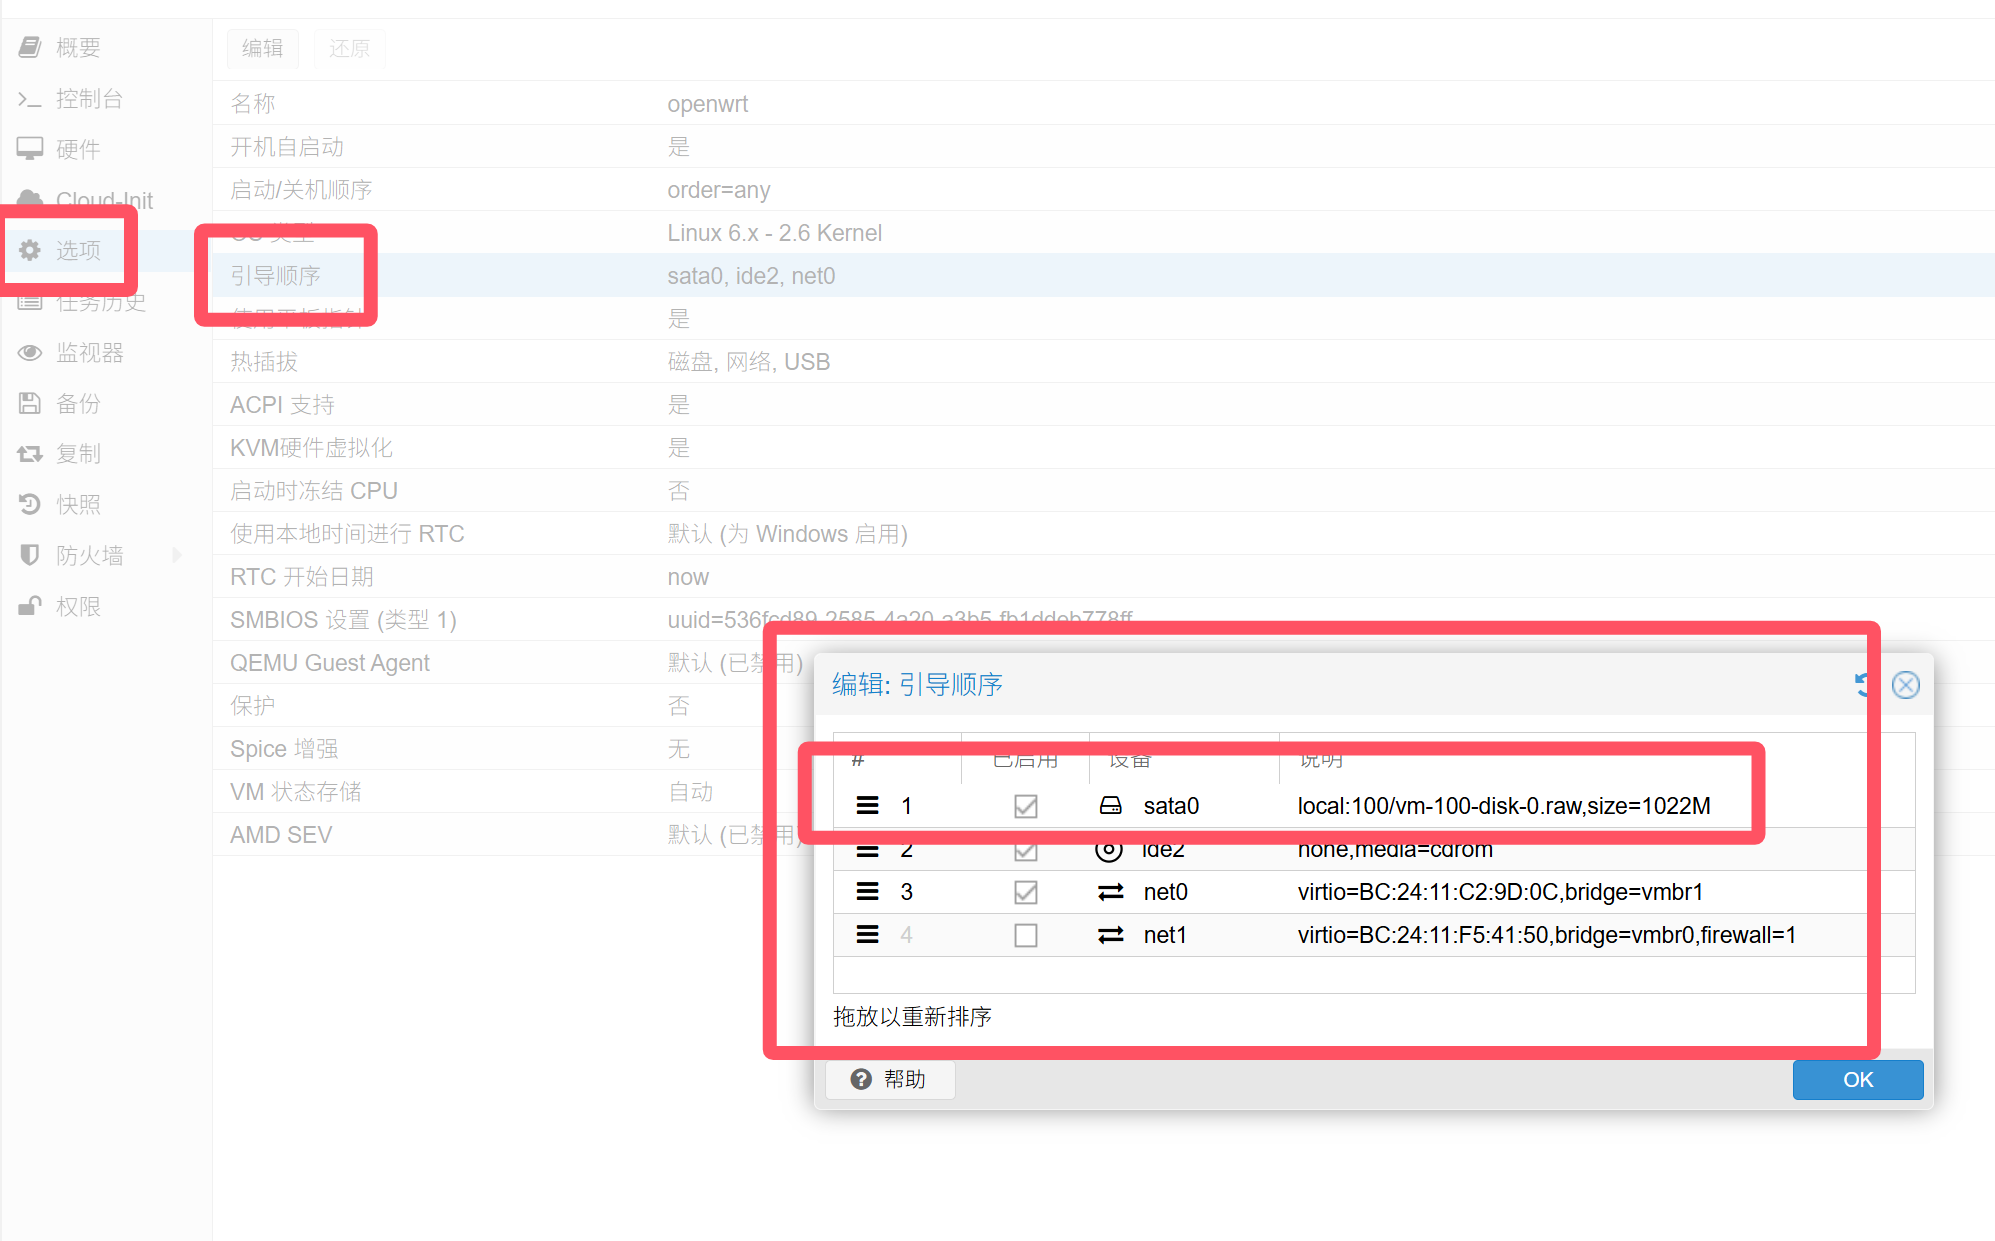This screenshot has height=1241, width=1995.
Task: Click the sata0 row drag handle
Action: click(867, 806)
